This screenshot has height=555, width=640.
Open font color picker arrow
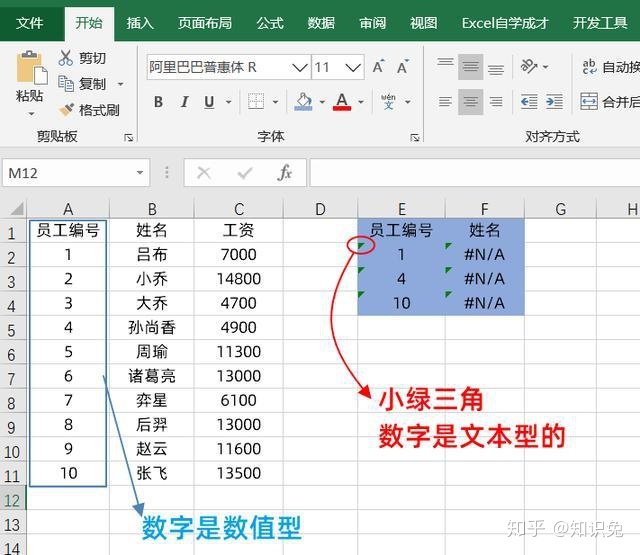click(361, 102)
